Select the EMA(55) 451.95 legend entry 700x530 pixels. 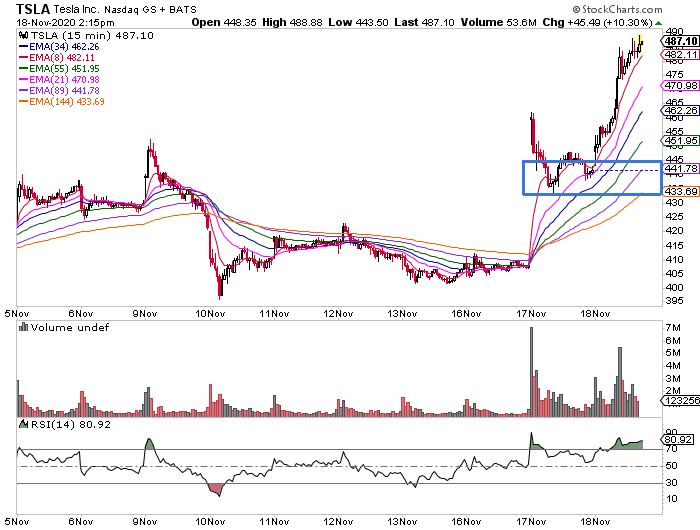pos(59,69)
